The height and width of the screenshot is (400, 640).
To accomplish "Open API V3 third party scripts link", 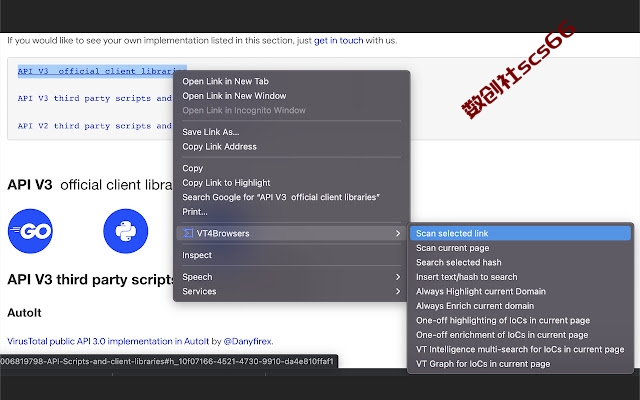I will click(95, 98).
